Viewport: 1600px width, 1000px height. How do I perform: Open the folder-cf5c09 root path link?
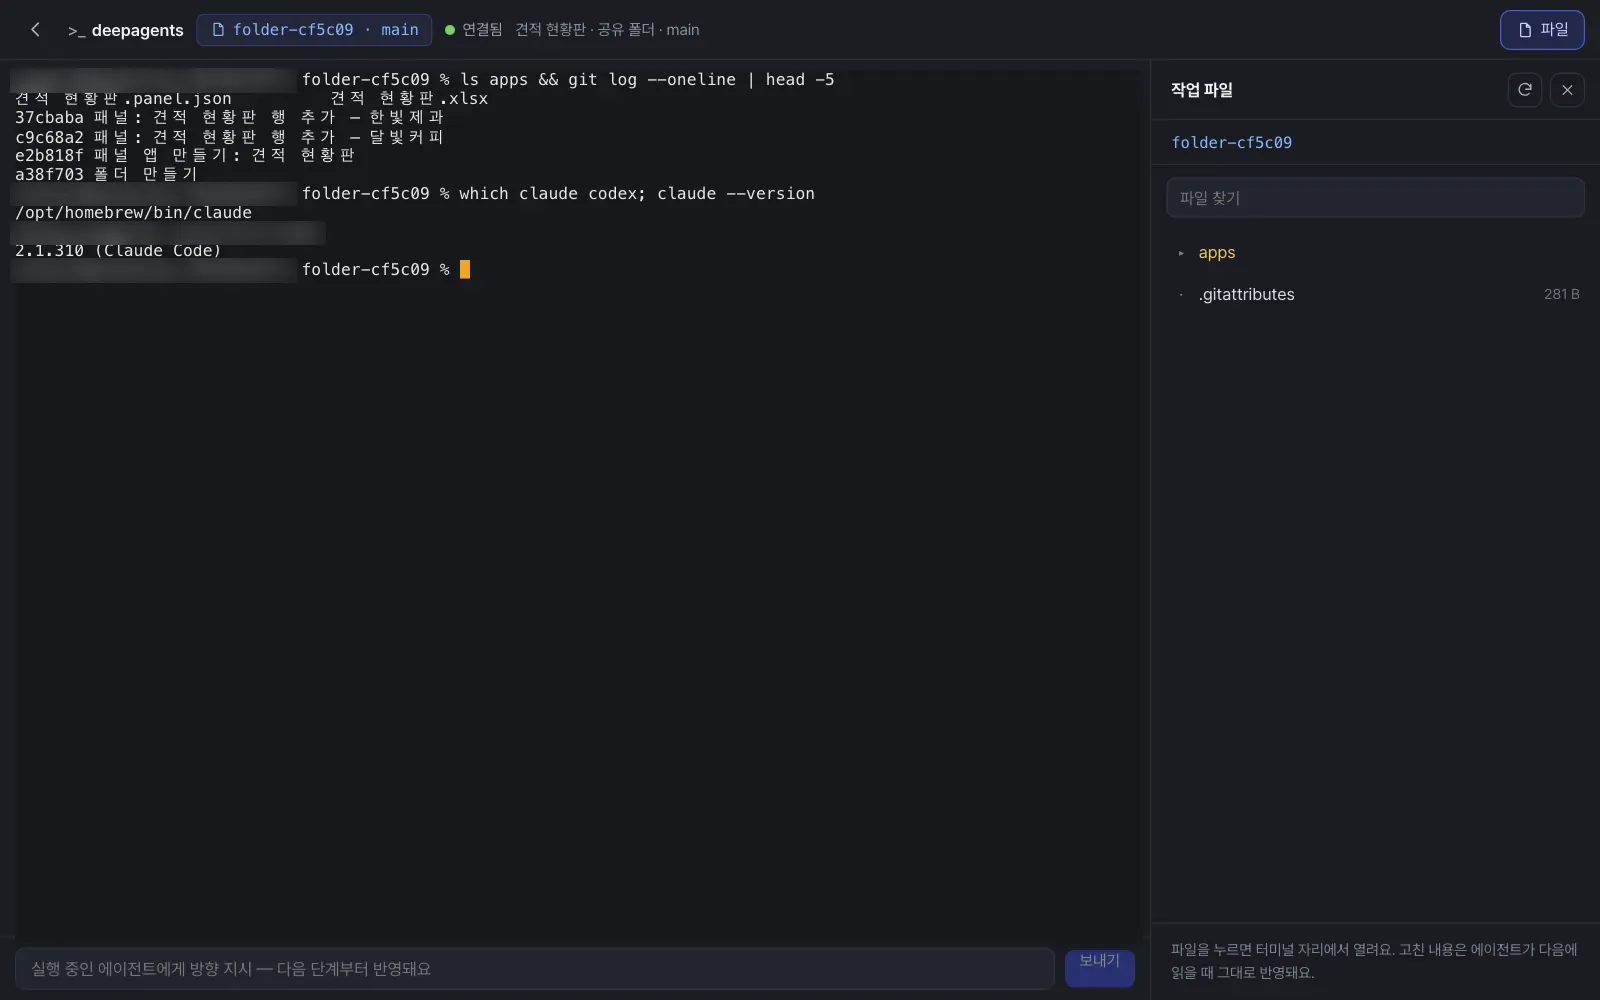[x=1231, y=143]
